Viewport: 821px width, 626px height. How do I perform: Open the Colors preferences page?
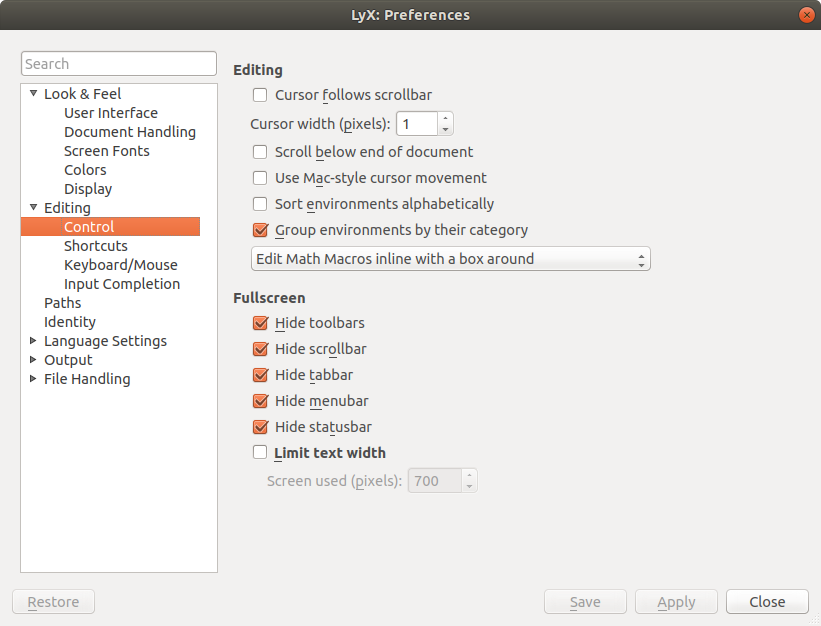pos(85,170)
